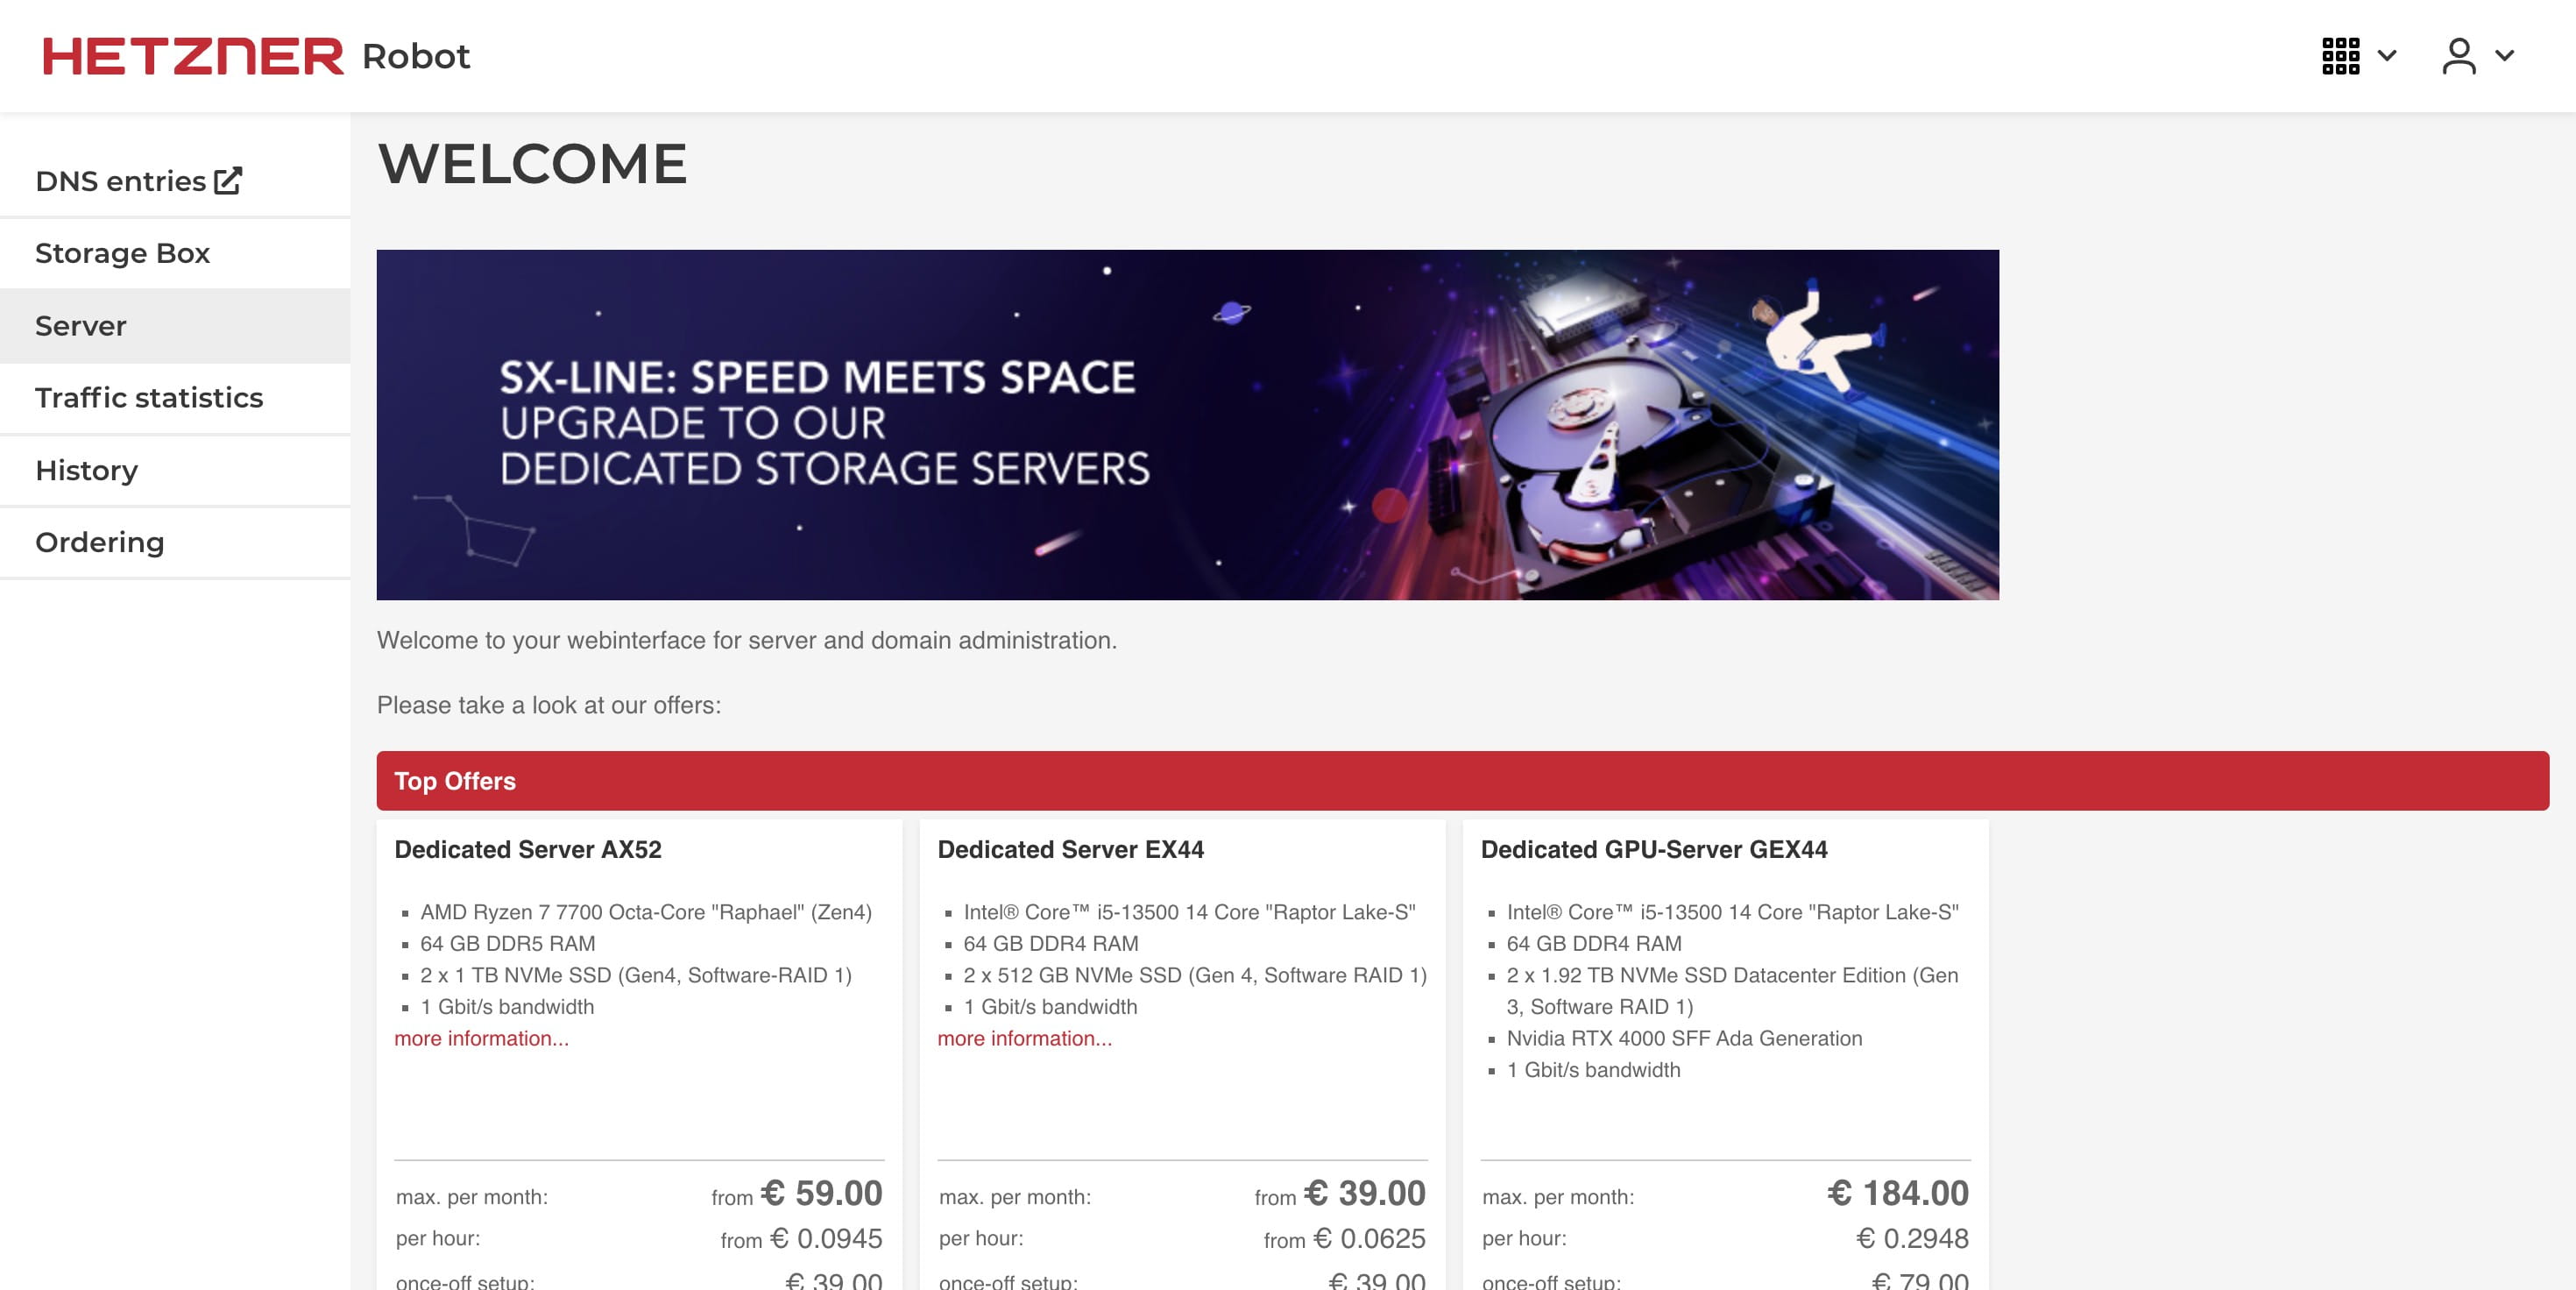View History in sidebar
Screen dimensions: 2576x1290
(175, 470)
